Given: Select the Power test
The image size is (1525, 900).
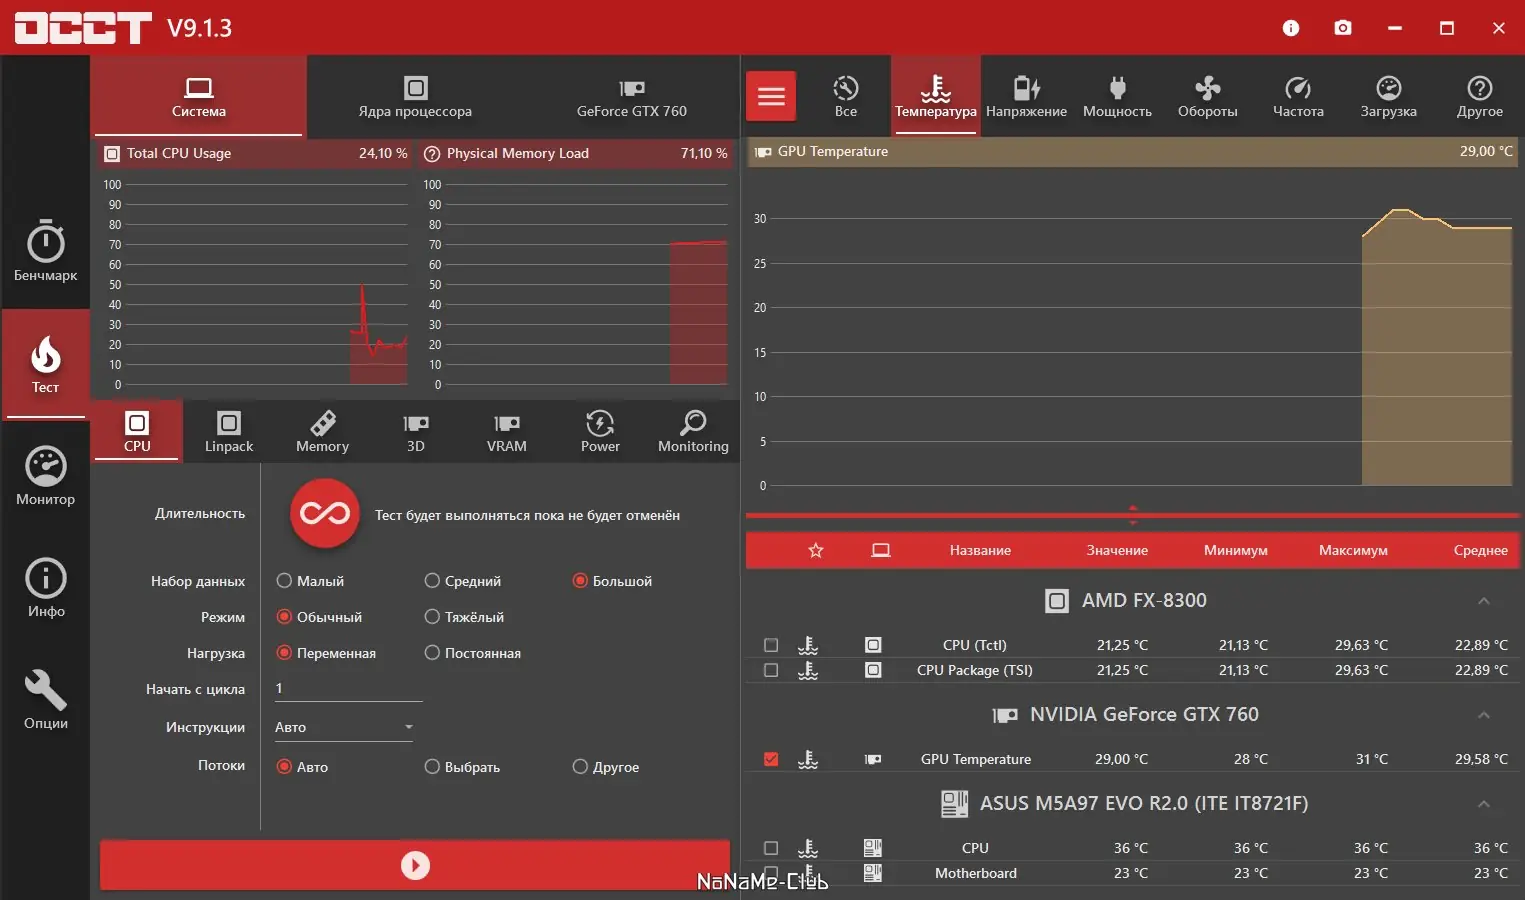Looking at the screenshot, I should [600, 431].
